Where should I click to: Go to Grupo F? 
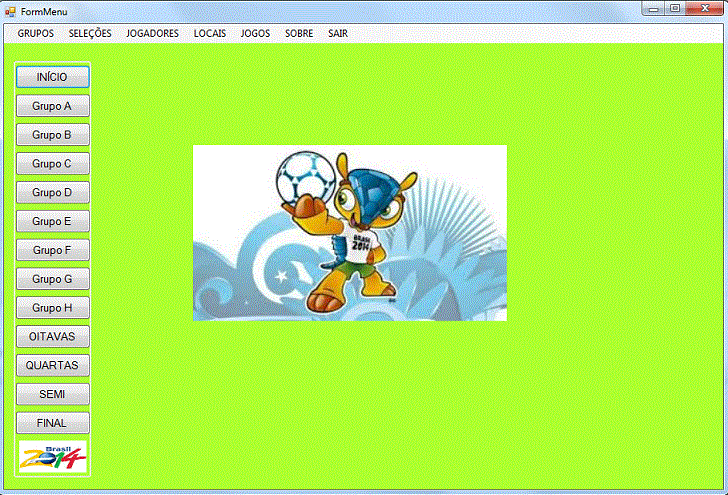coord(52,250)
